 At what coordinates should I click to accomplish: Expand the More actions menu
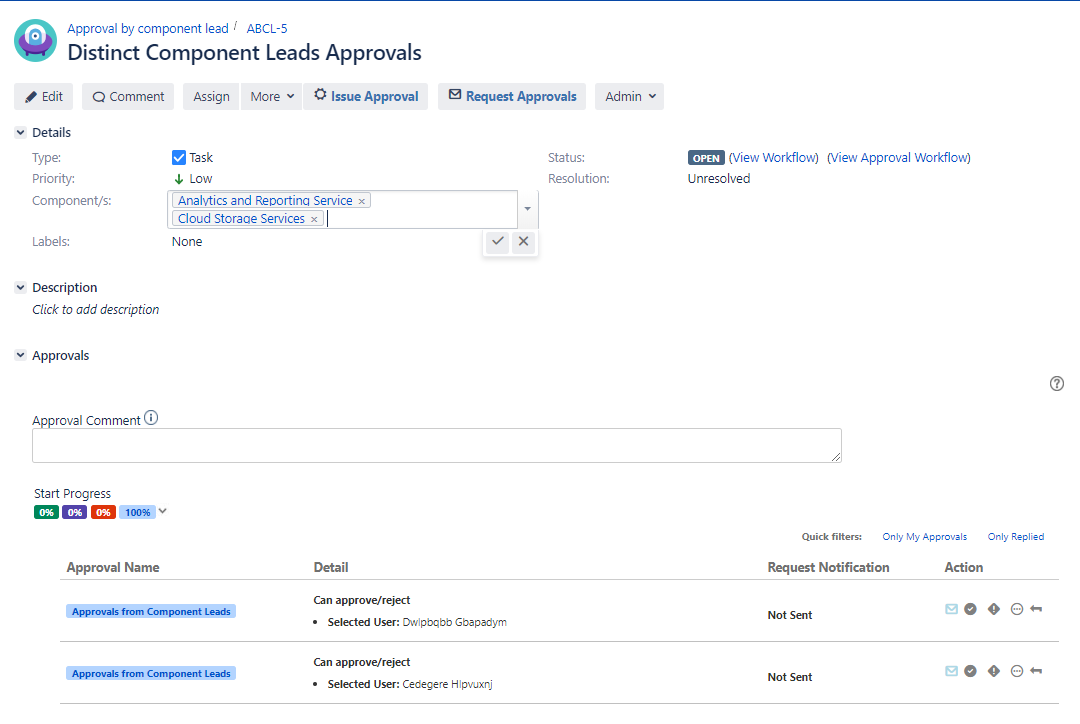tap(272, 97)
